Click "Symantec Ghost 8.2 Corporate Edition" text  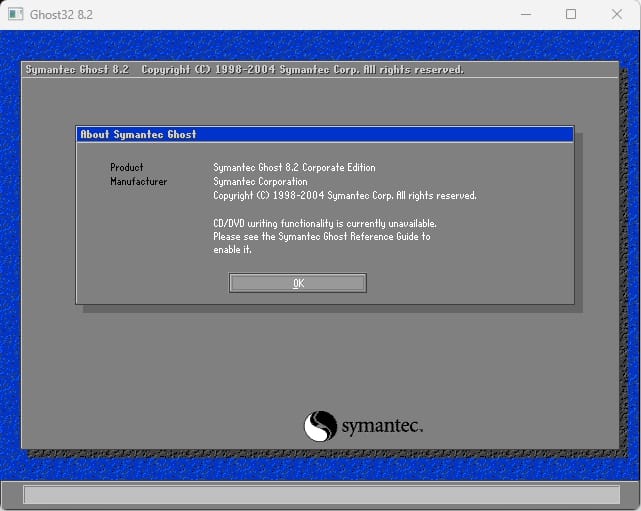click(294, 167)
